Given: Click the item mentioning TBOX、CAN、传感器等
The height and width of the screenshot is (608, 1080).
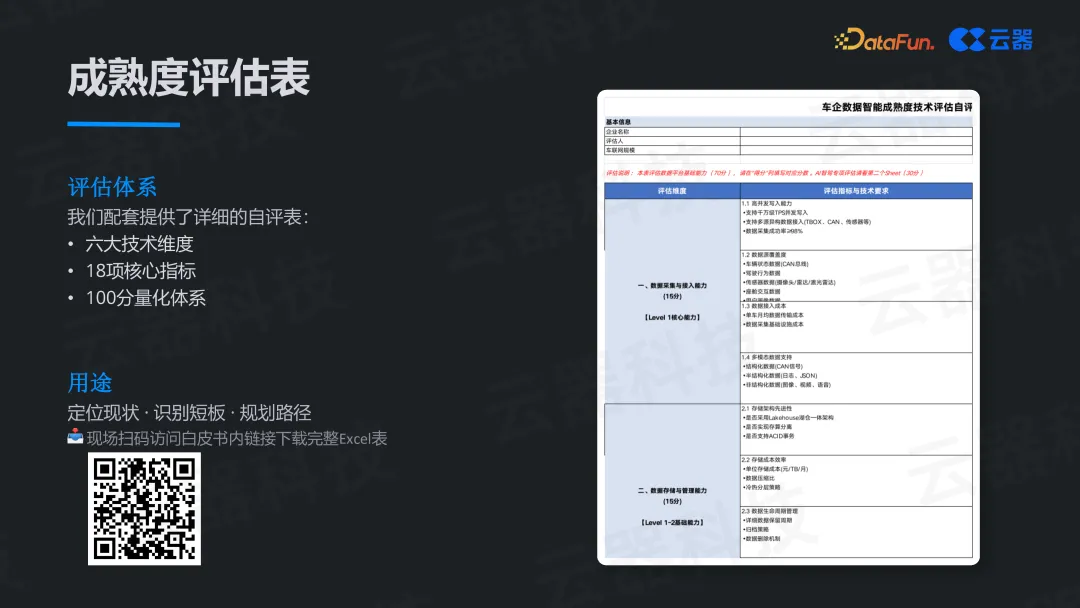Looking at the screenshot, I should point(807,222).
